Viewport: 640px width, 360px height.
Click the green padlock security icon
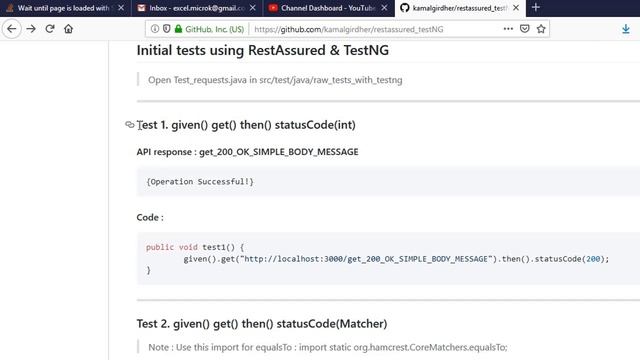pos(178,29)
